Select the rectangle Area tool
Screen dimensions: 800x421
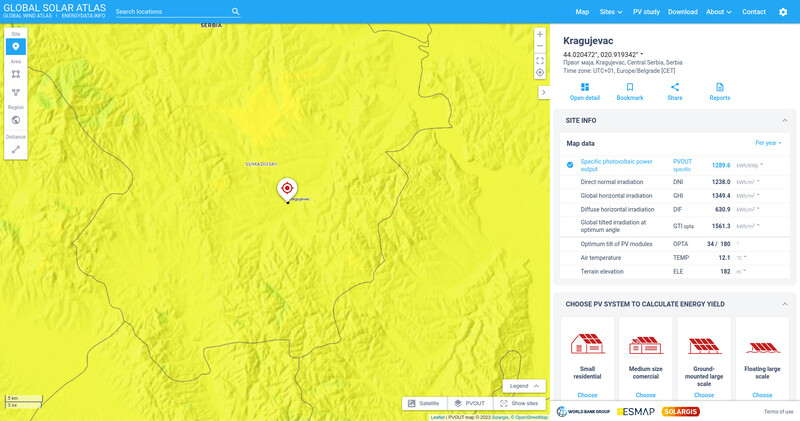16,74
